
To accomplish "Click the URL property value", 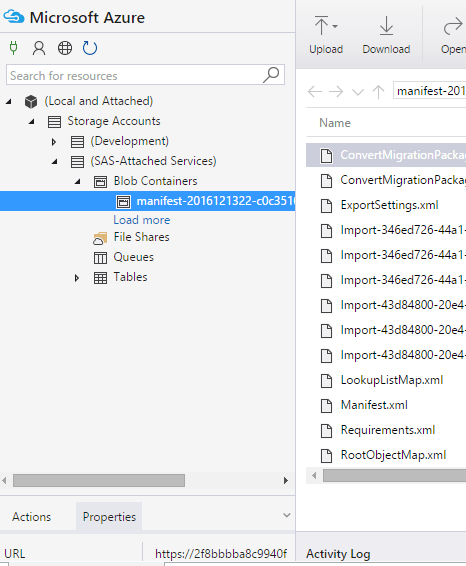I will (221, 553).
